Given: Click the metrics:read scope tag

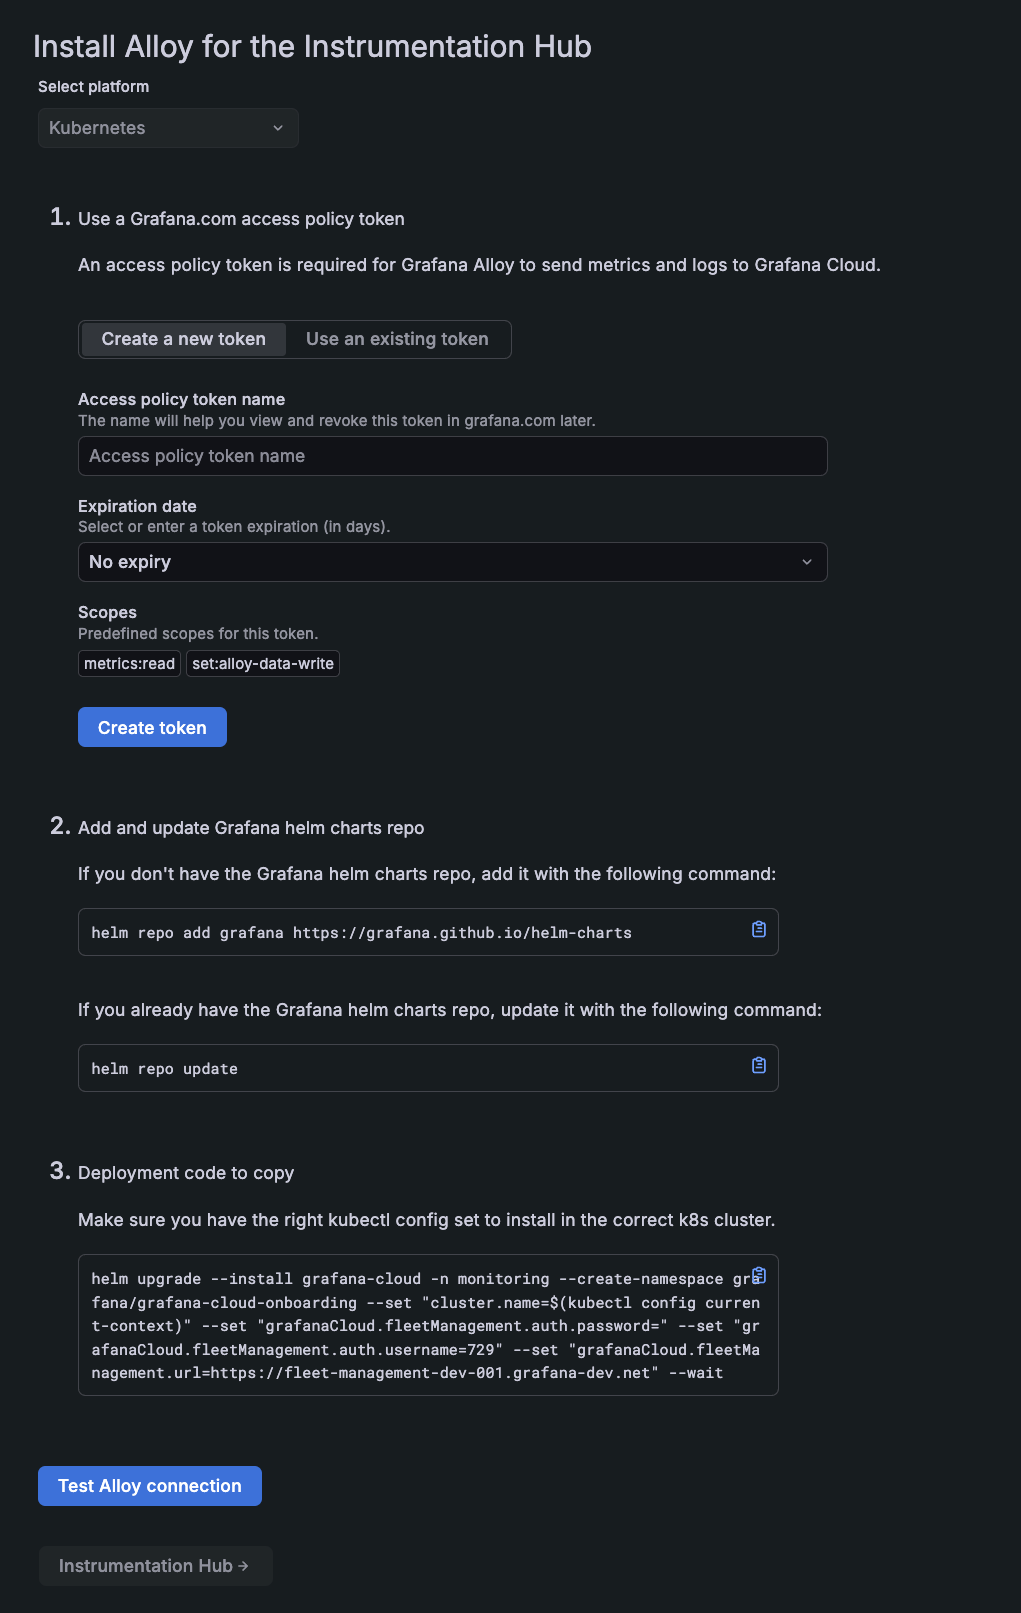Looking at the screenshot, I should (x=129, y=664).
